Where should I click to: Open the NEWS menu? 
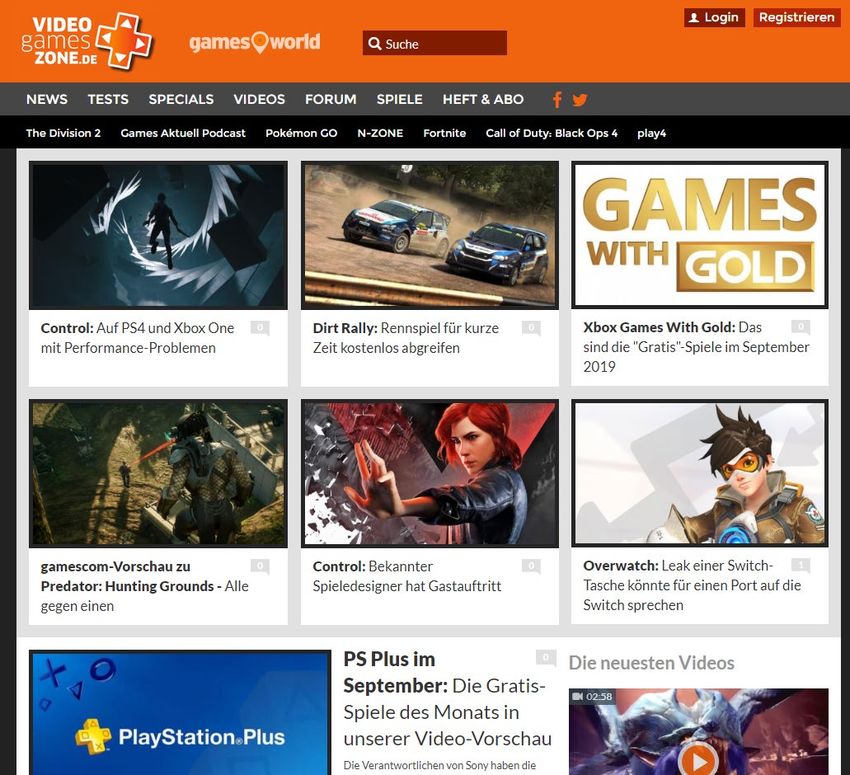click(x=47, y=99)
